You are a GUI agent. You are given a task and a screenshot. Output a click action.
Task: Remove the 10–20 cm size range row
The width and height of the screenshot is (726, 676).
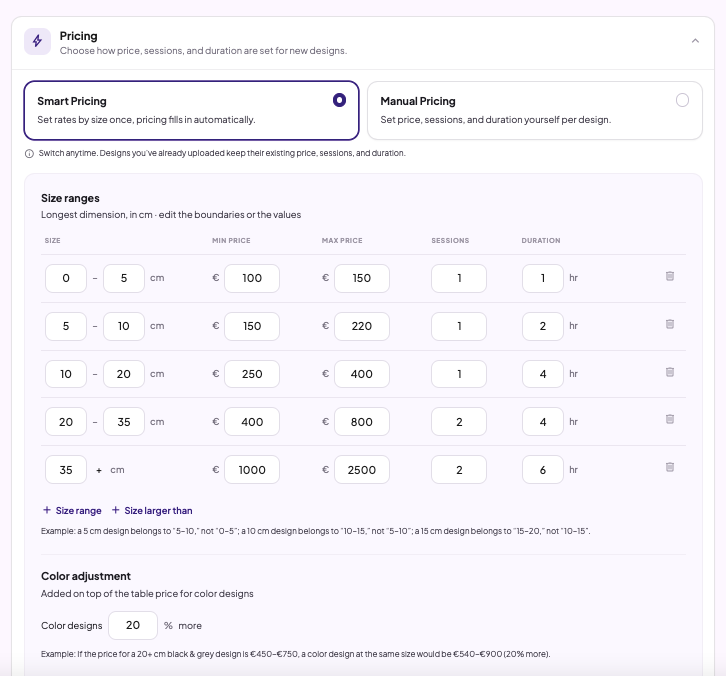[x=670, y=372]
